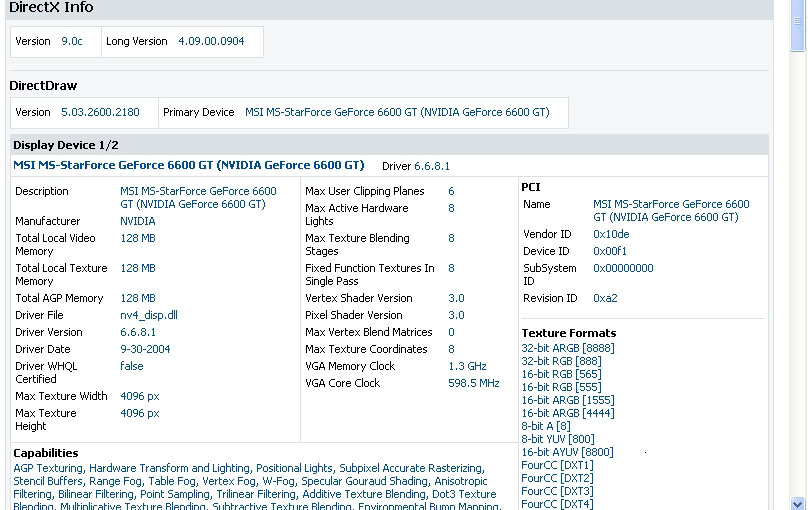
Task: Select the Manufacturer value NVIDIA
Action: (138, 221)
